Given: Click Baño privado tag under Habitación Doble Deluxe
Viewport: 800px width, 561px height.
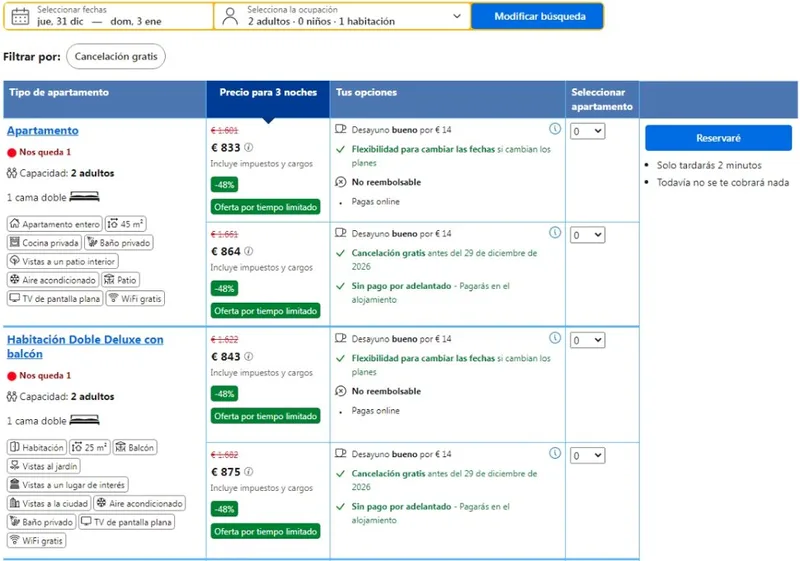Looking at the screenshot, I should pyautogui.click(x=42, y=522).
